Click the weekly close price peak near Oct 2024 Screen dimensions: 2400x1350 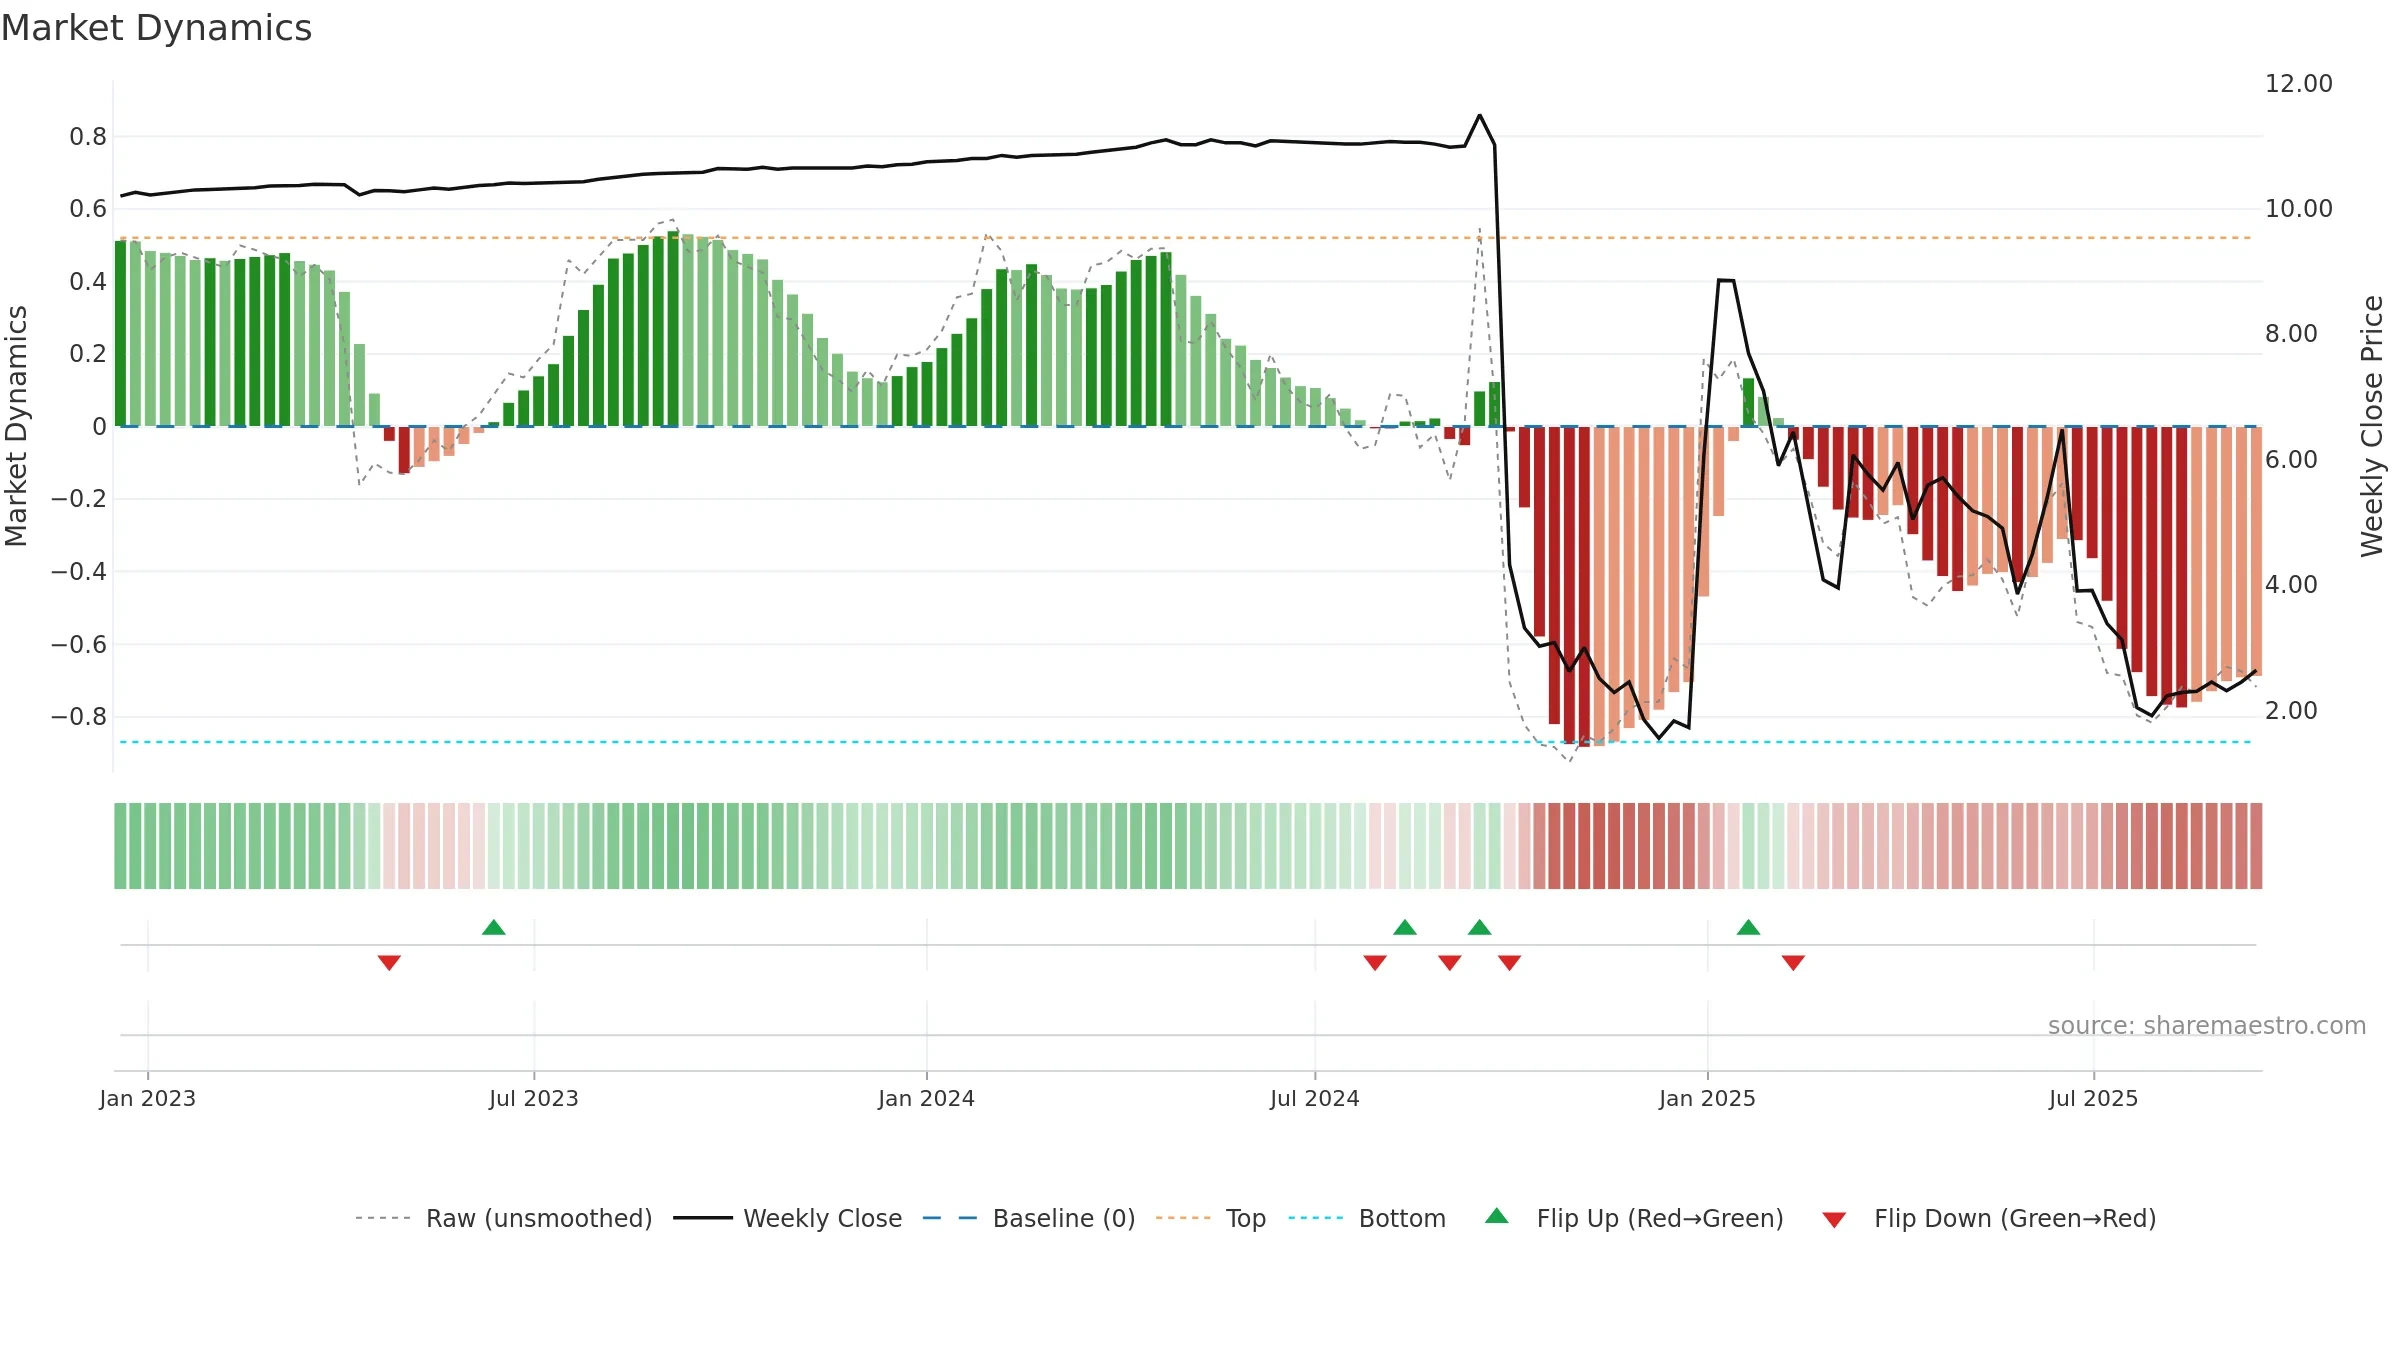pos(1480,116)
